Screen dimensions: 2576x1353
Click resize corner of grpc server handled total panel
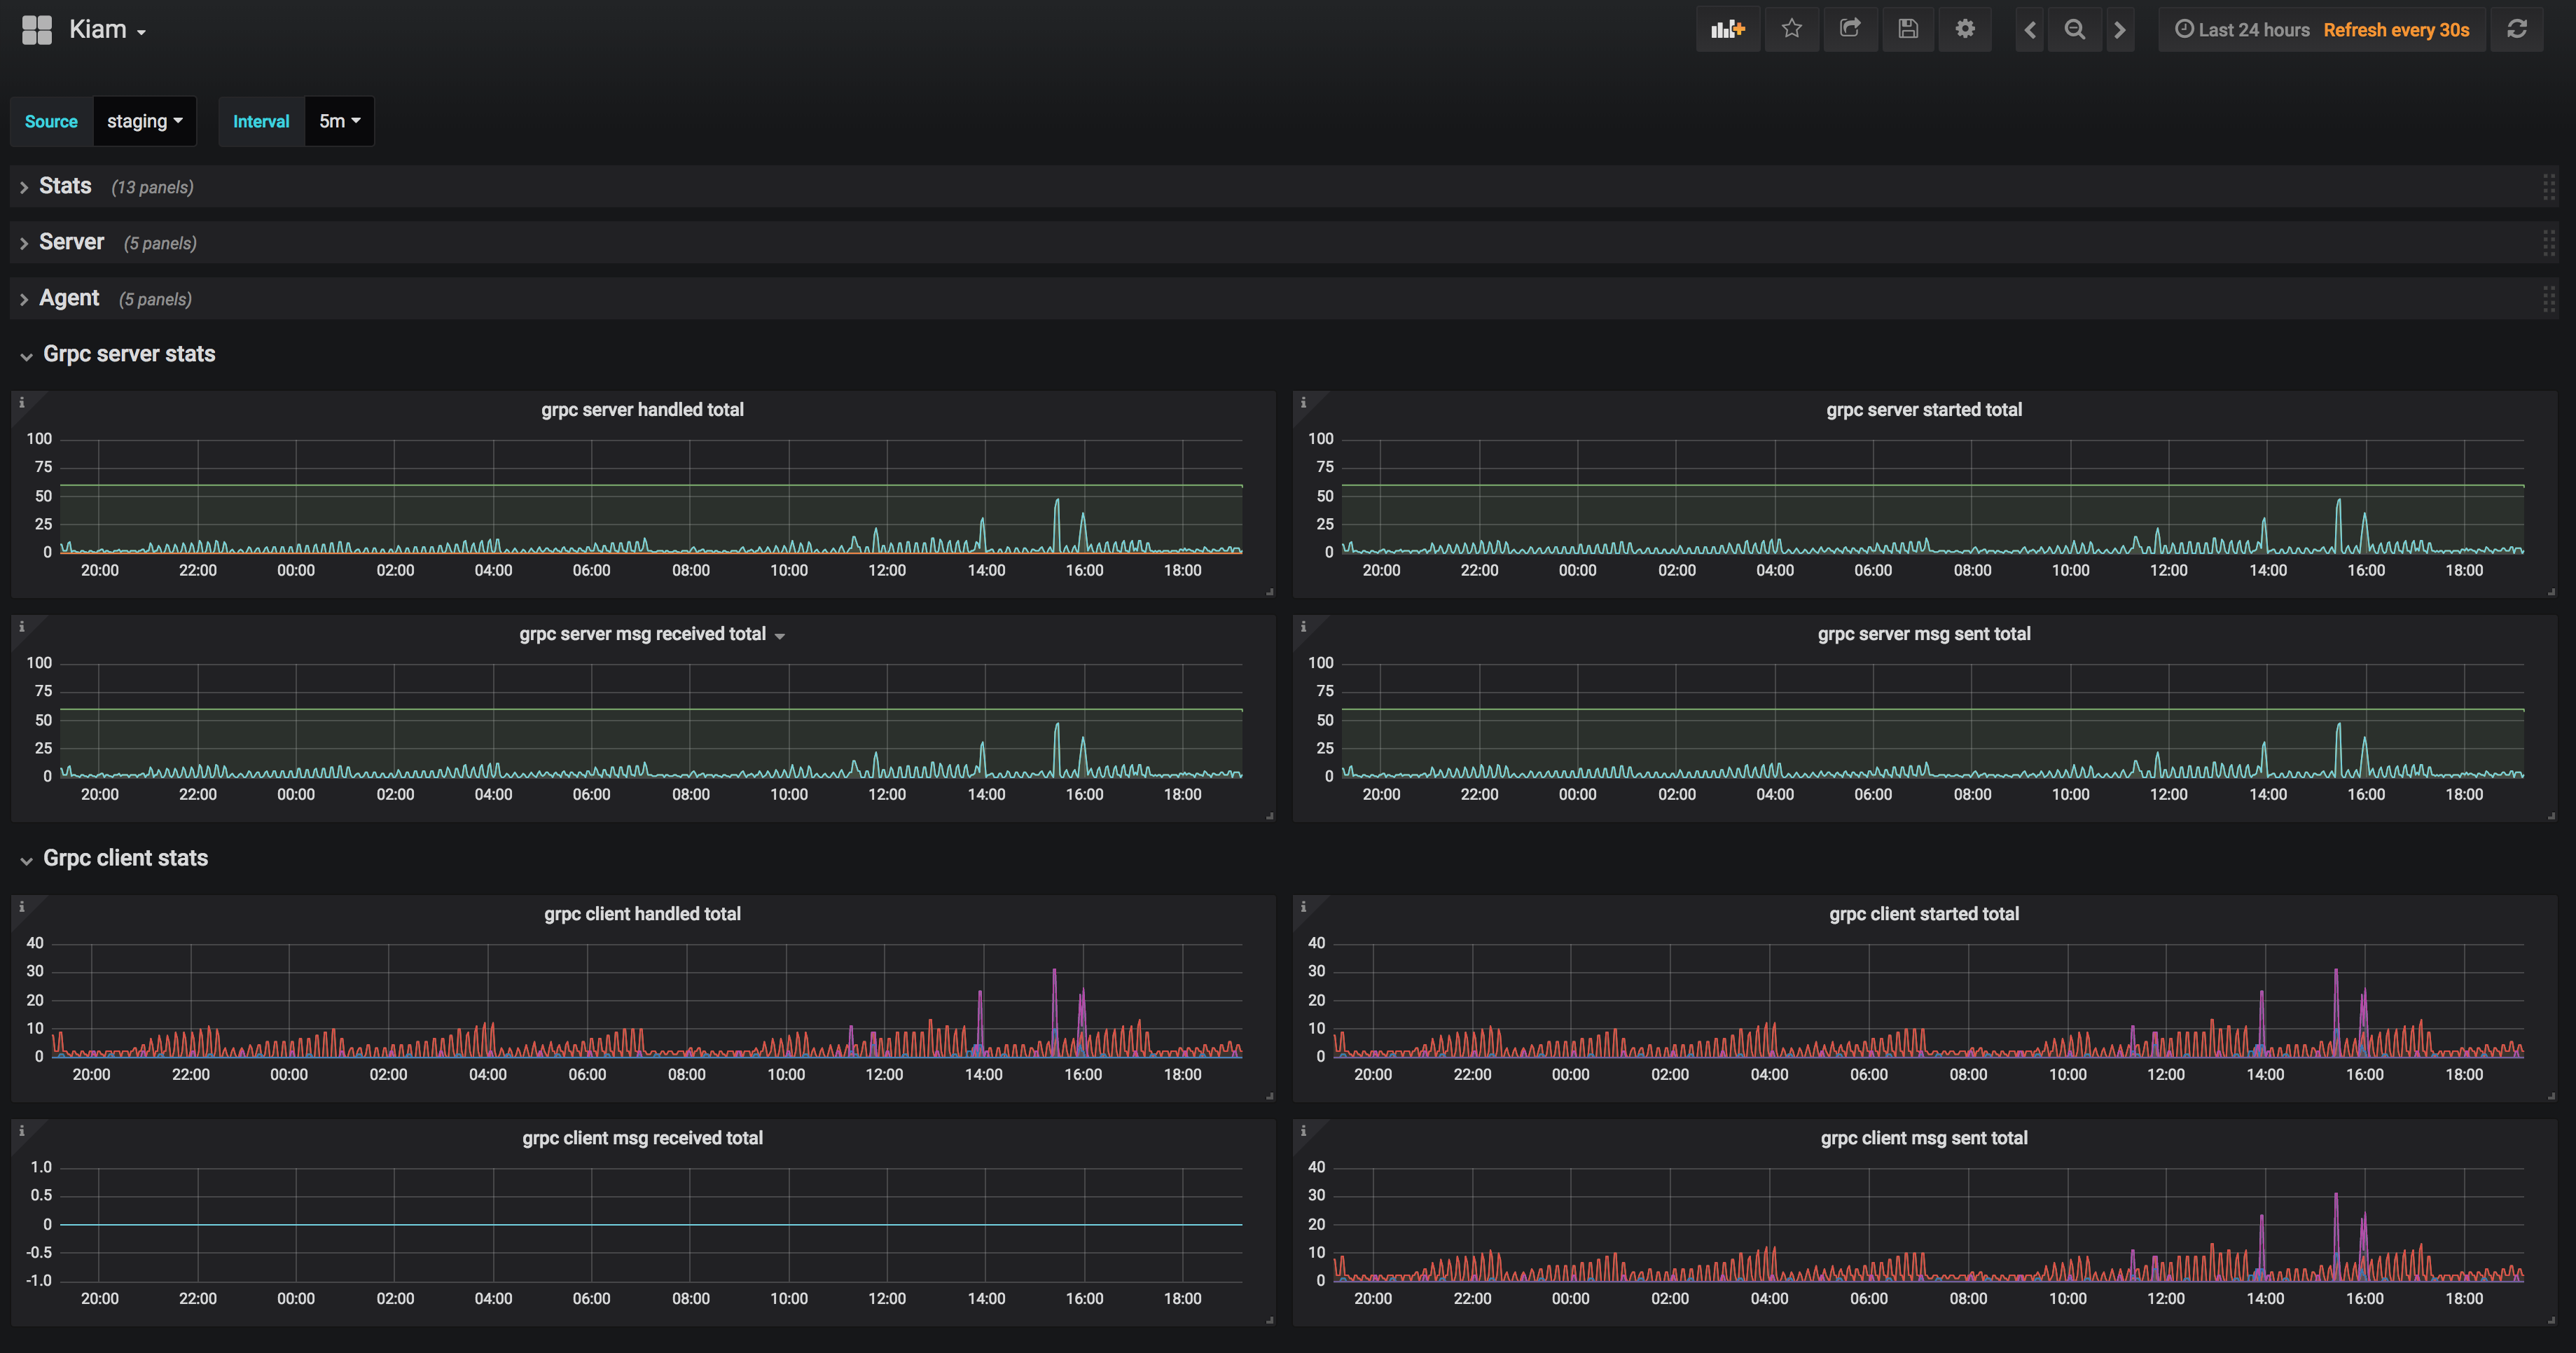(1270, 592)
